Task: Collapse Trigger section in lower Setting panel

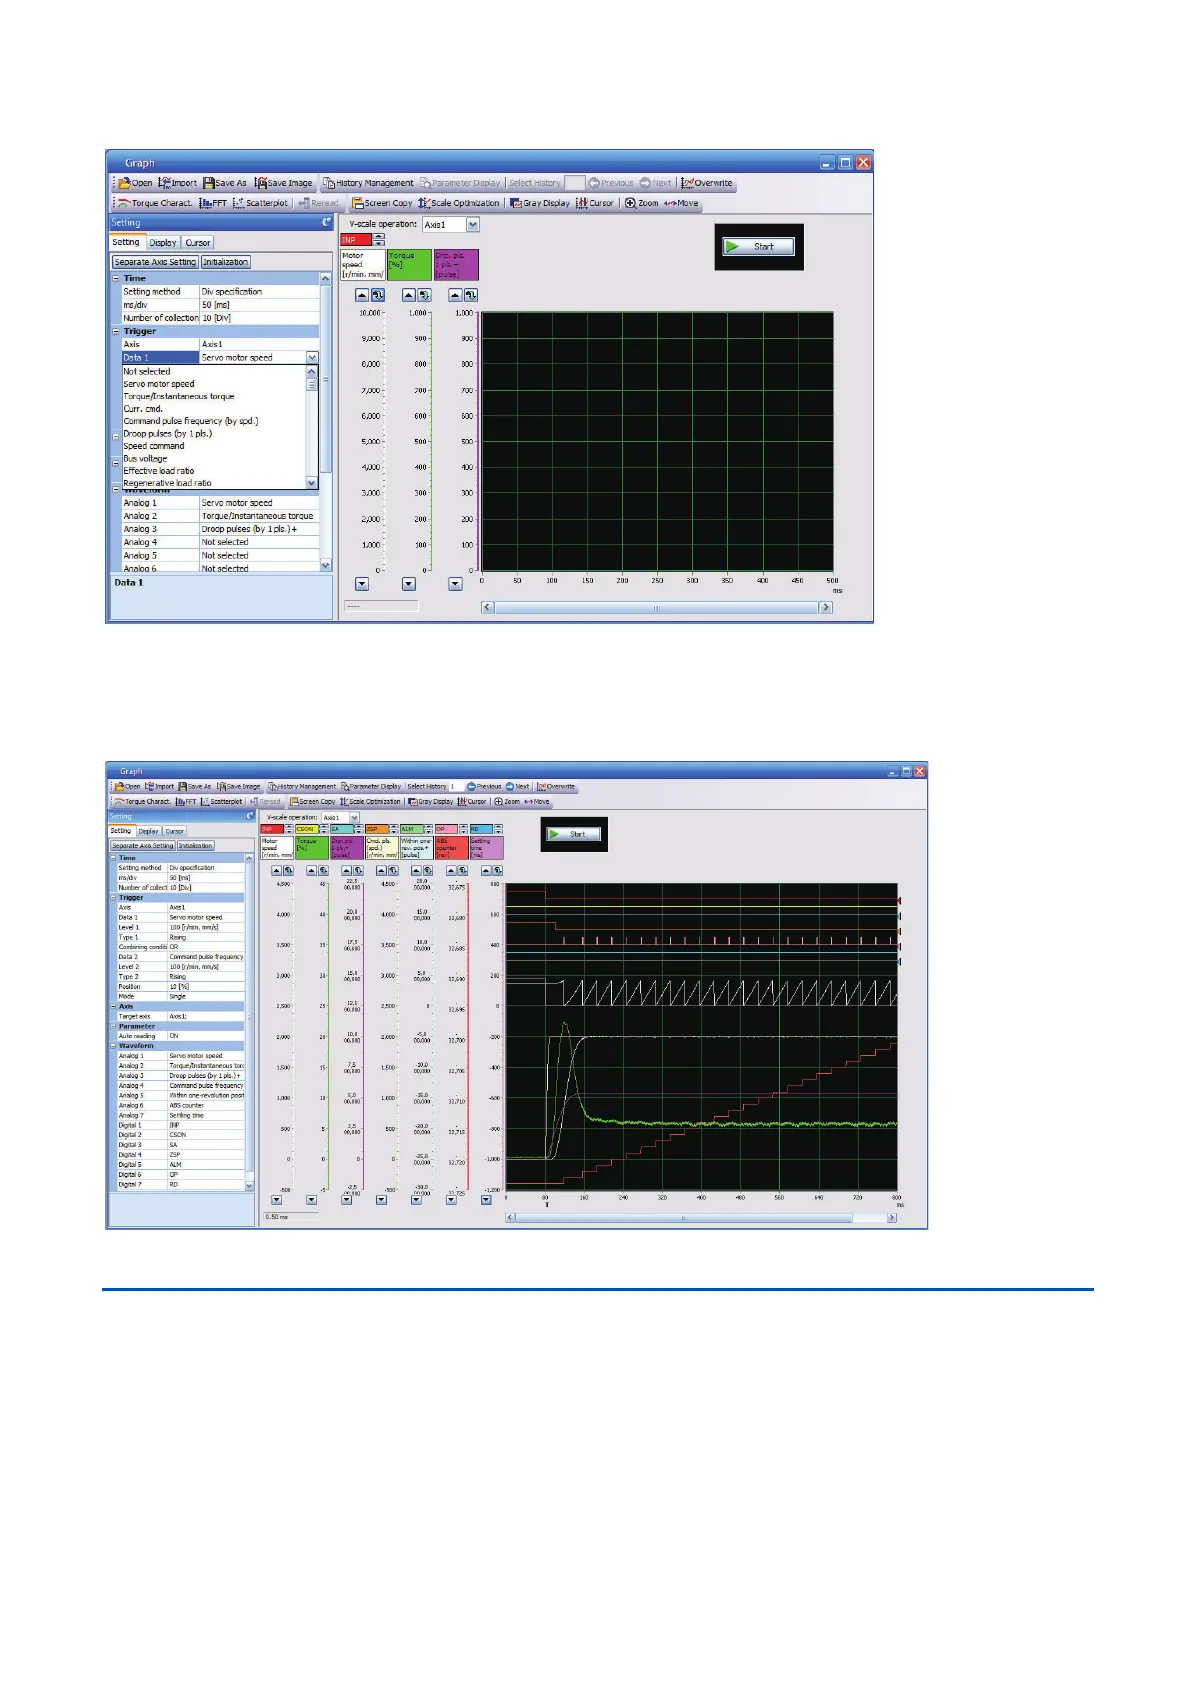Action: coord(113,898)
